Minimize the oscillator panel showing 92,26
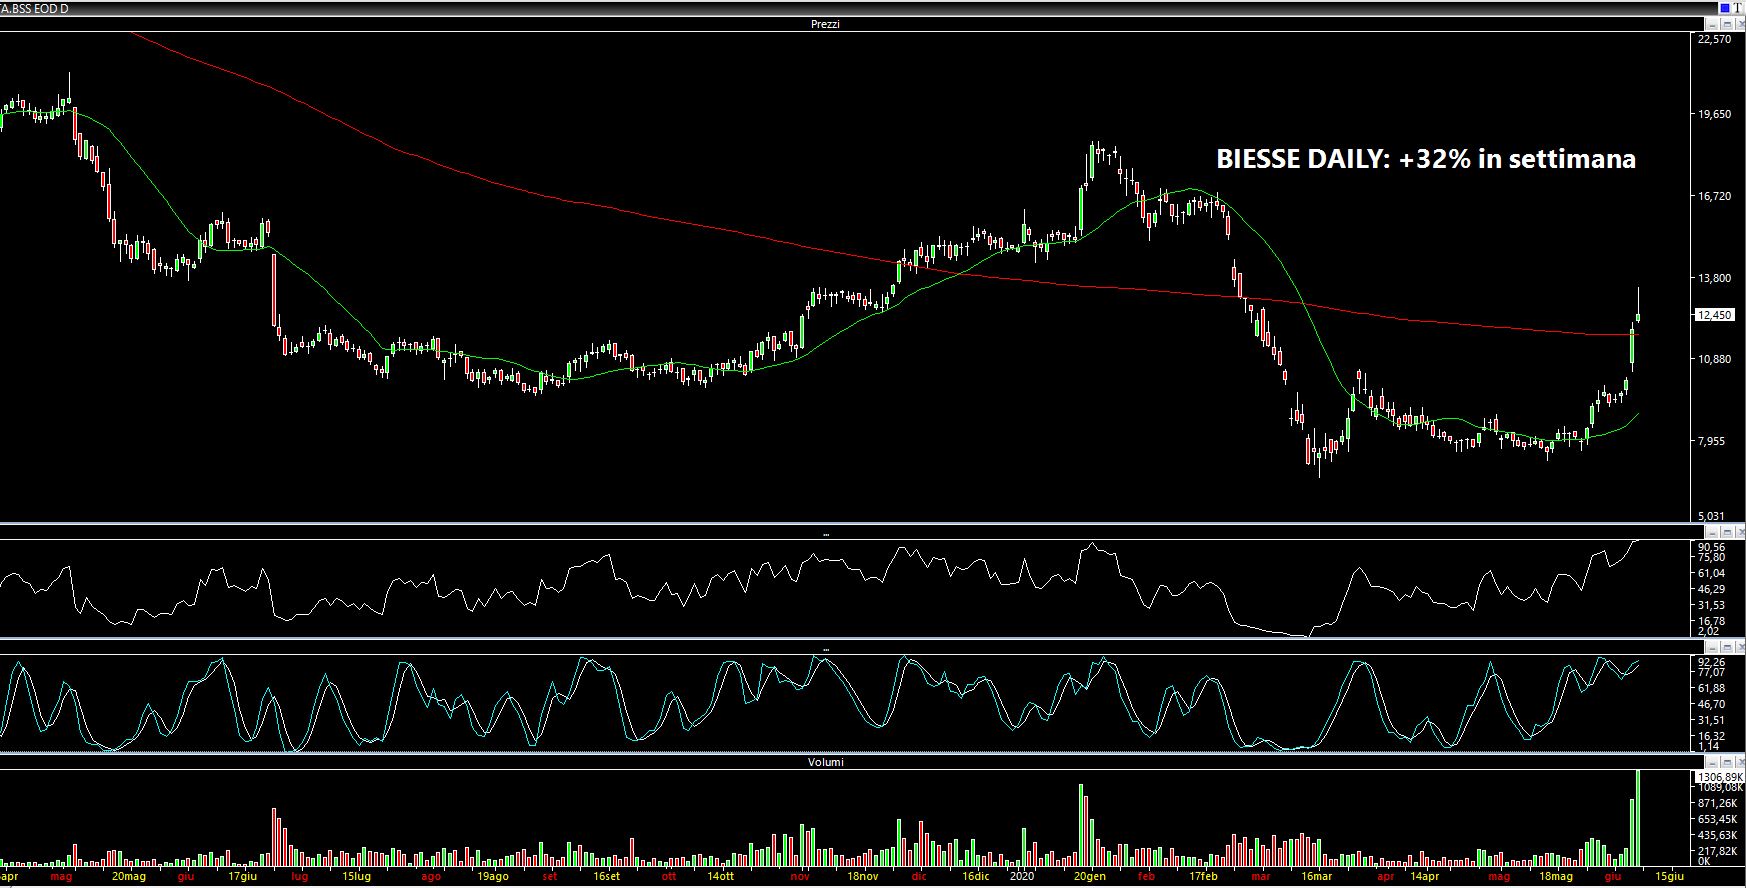Screen dimensions: 1746x888 tap(1711, 647)
